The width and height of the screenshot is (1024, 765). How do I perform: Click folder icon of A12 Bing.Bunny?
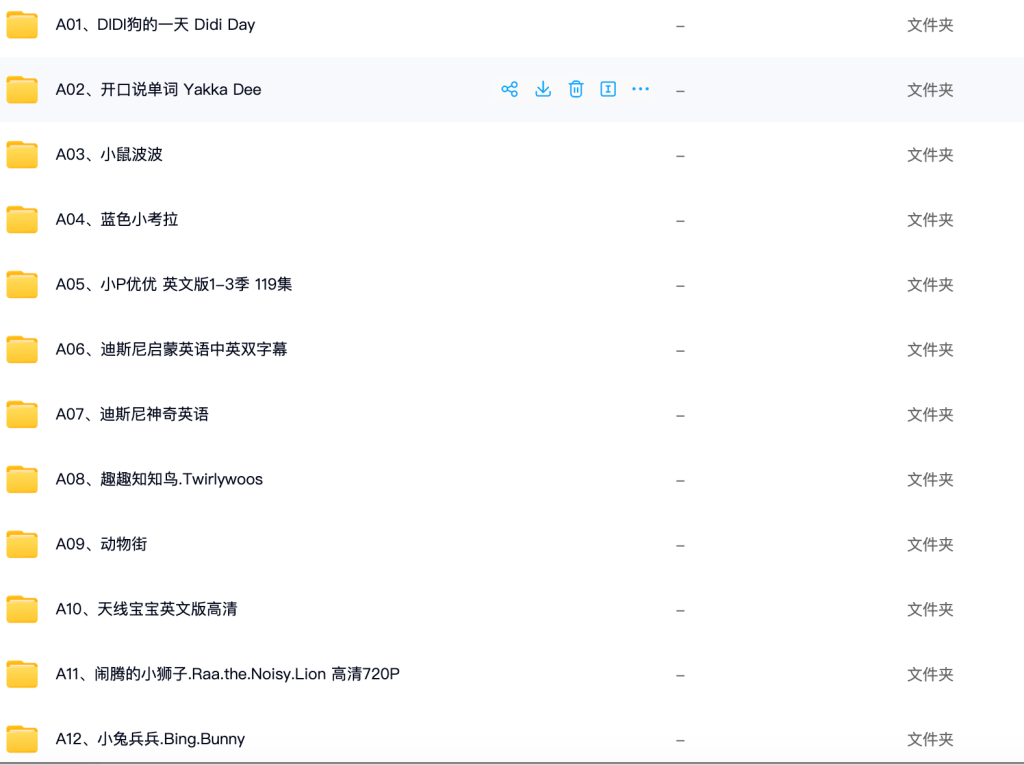(x=22, y=740)
